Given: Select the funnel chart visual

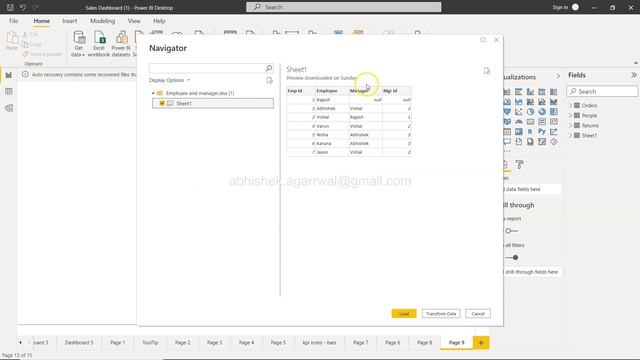Looking at the screenshot, I should [x=507, y=111].
